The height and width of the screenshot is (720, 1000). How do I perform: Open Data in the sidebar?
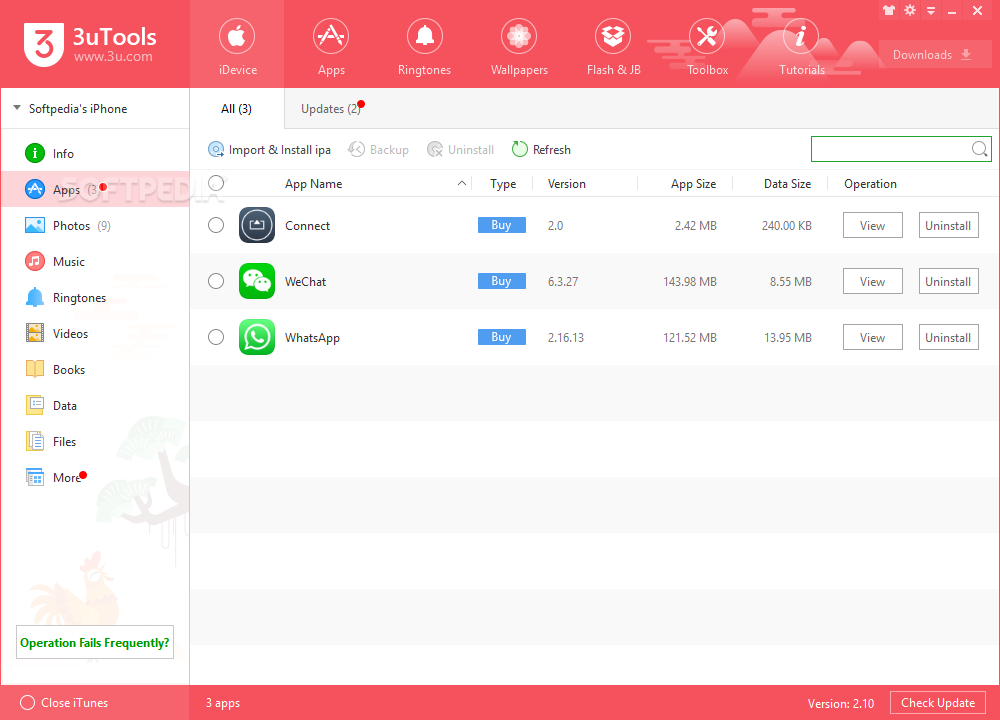click(95, 406)
